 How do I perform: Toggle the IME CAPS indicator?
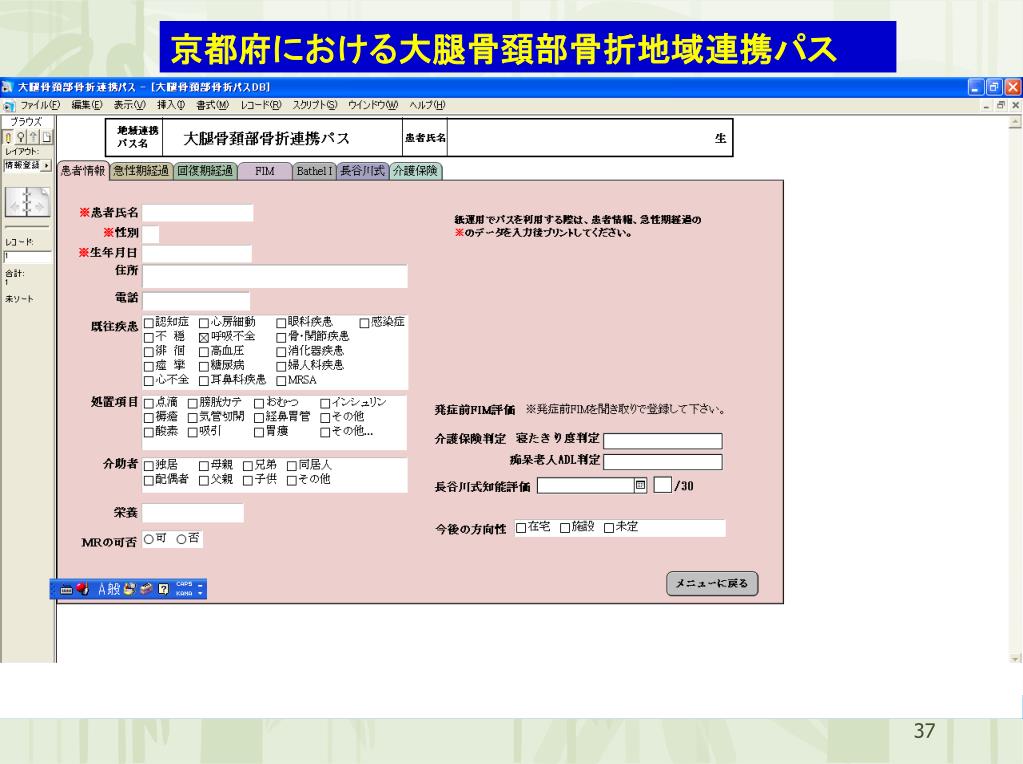click(184, 584)
